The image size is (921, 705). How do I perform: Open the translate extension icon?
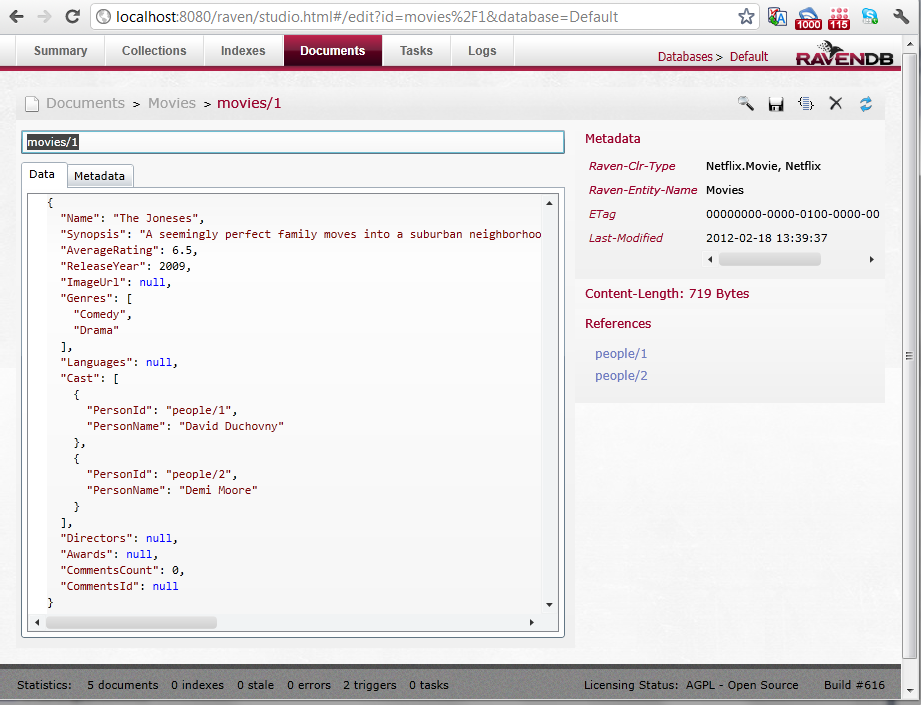click(777, 17)
